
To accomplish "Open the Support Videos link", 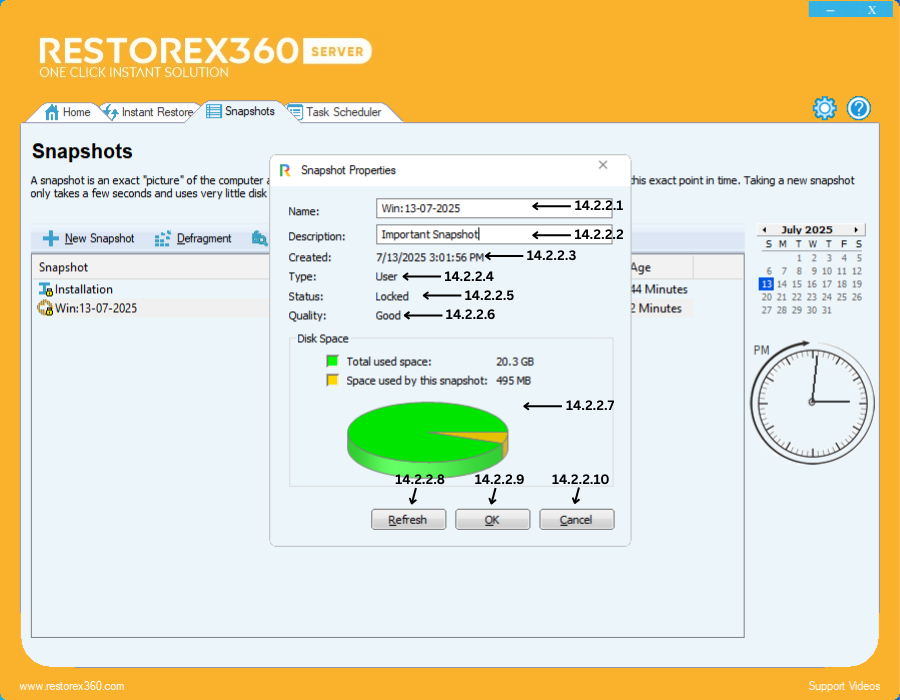I will click(844, 686).
